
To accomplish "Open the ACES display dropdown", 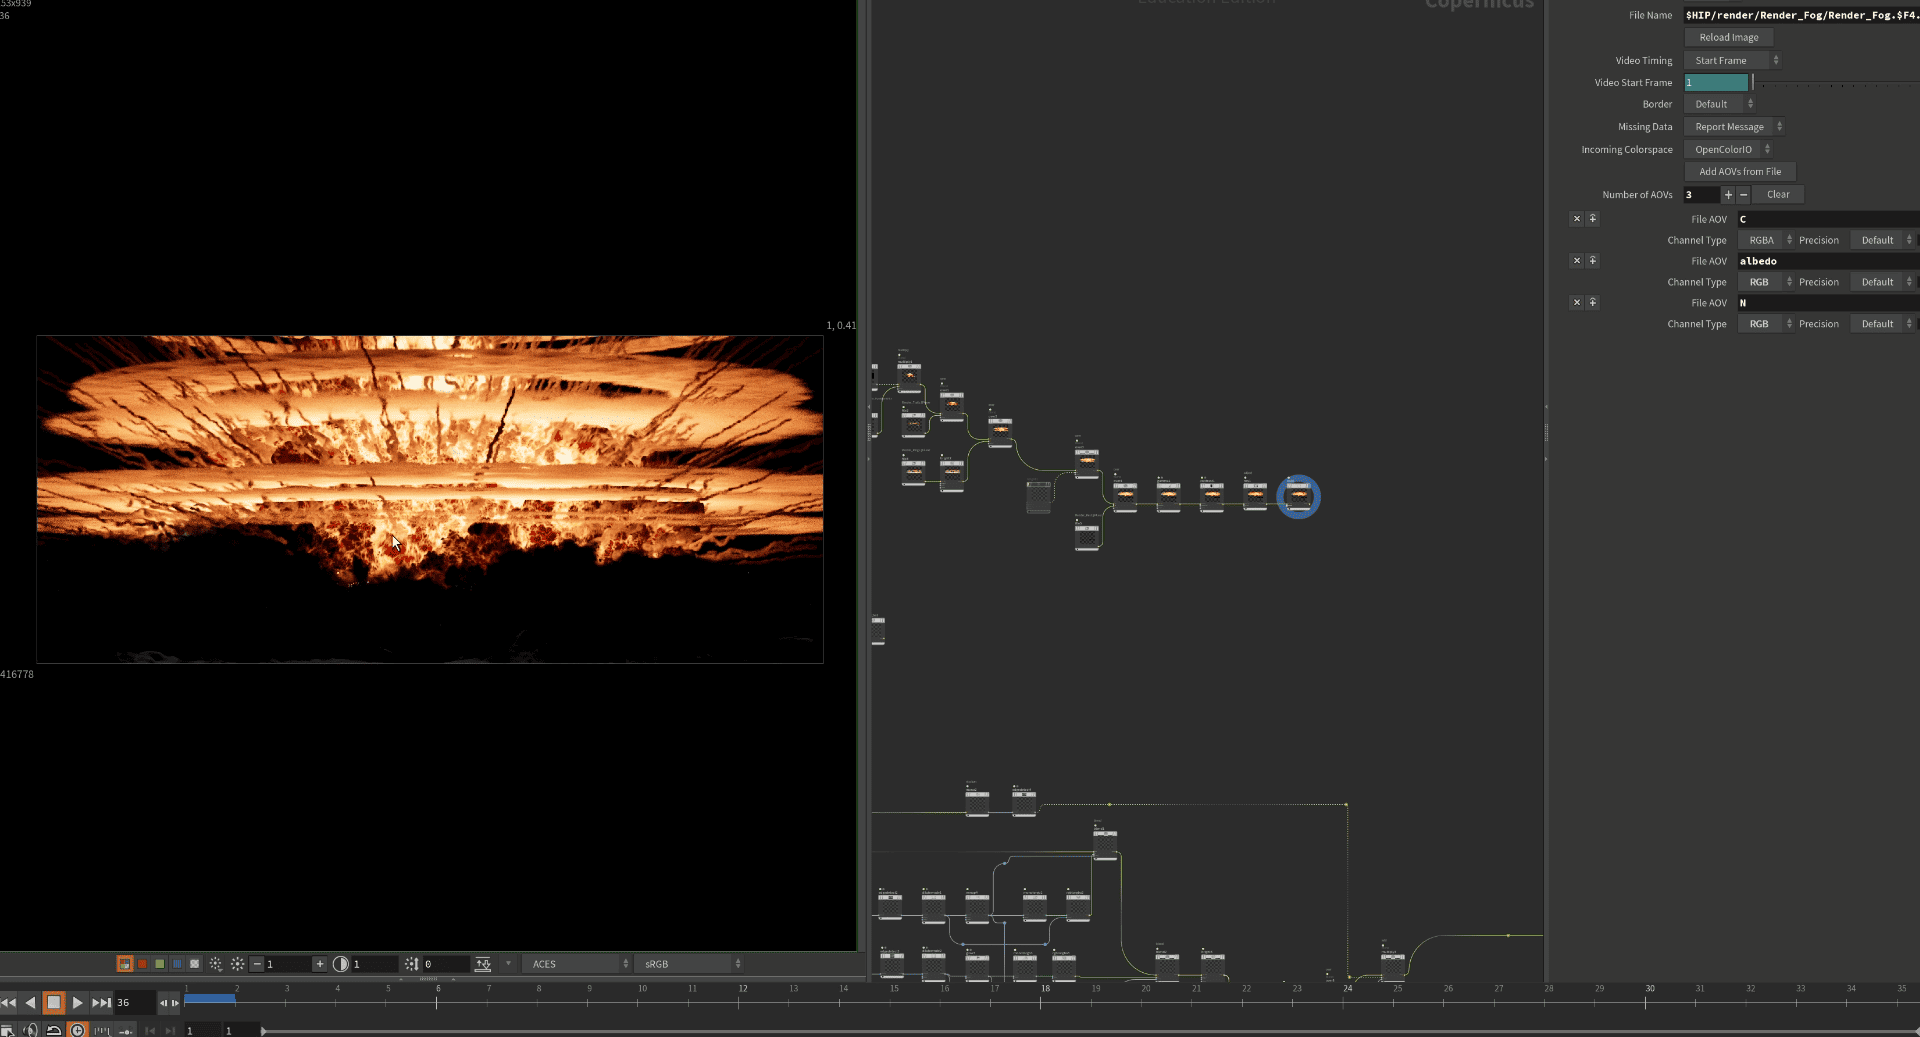I will pyautogui.click(x=577, y=964).
